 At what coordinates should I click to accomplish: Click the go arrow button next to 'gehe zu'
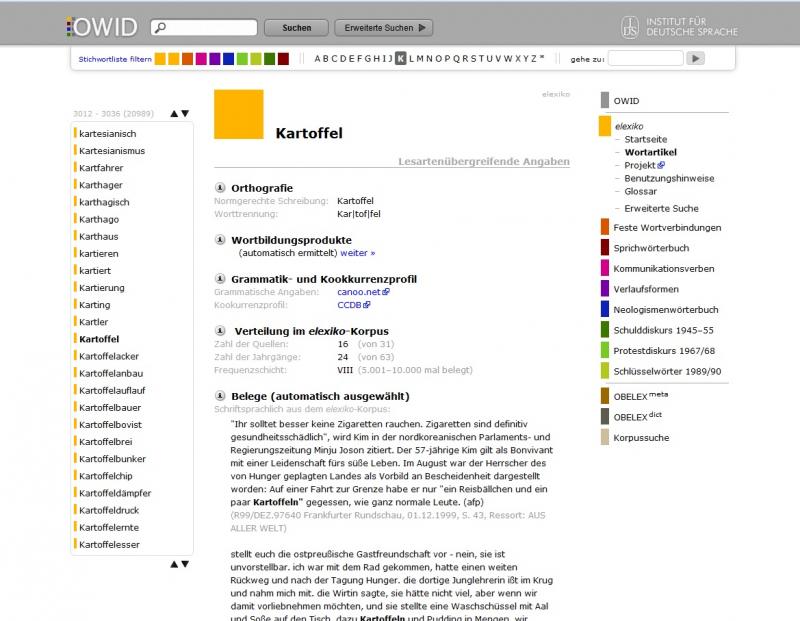coord(695,58)
